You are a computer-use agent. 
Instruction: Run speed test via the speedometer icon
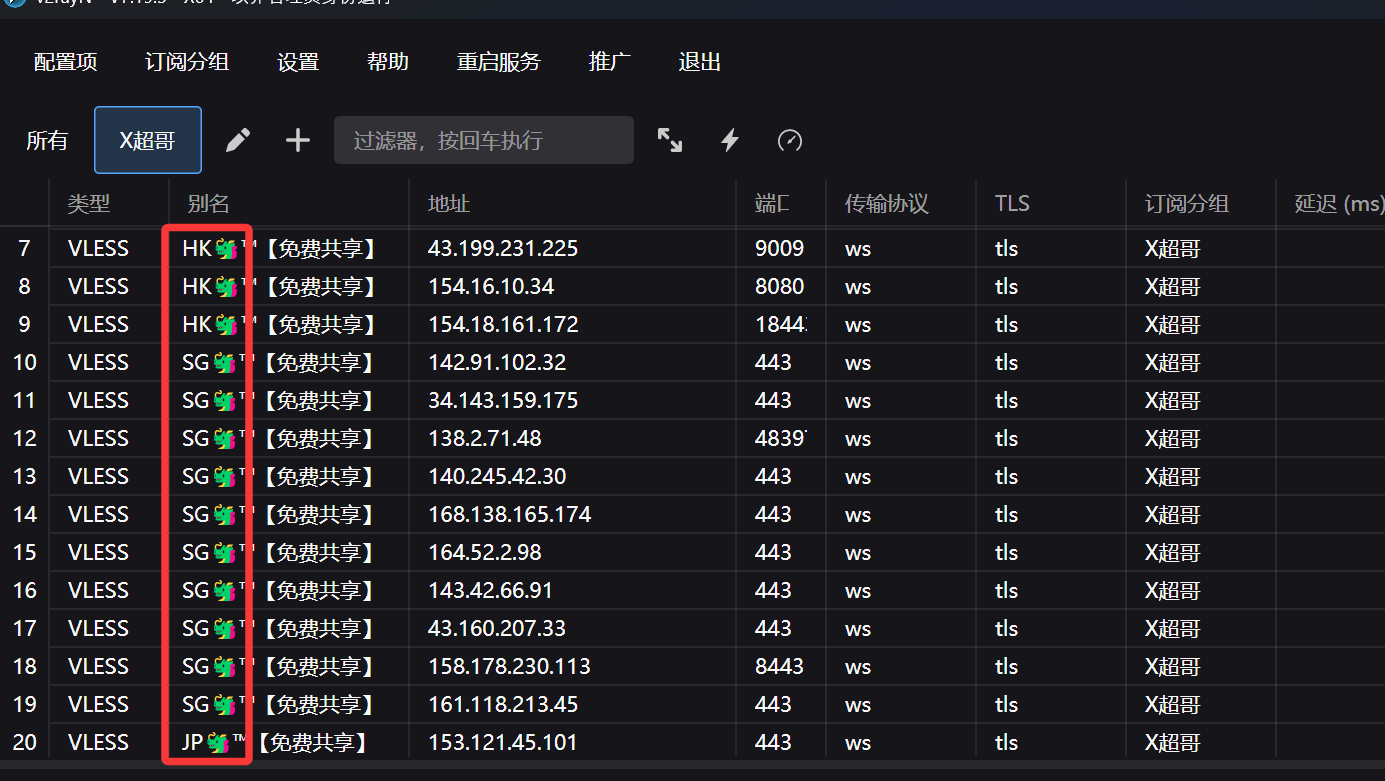790,140
